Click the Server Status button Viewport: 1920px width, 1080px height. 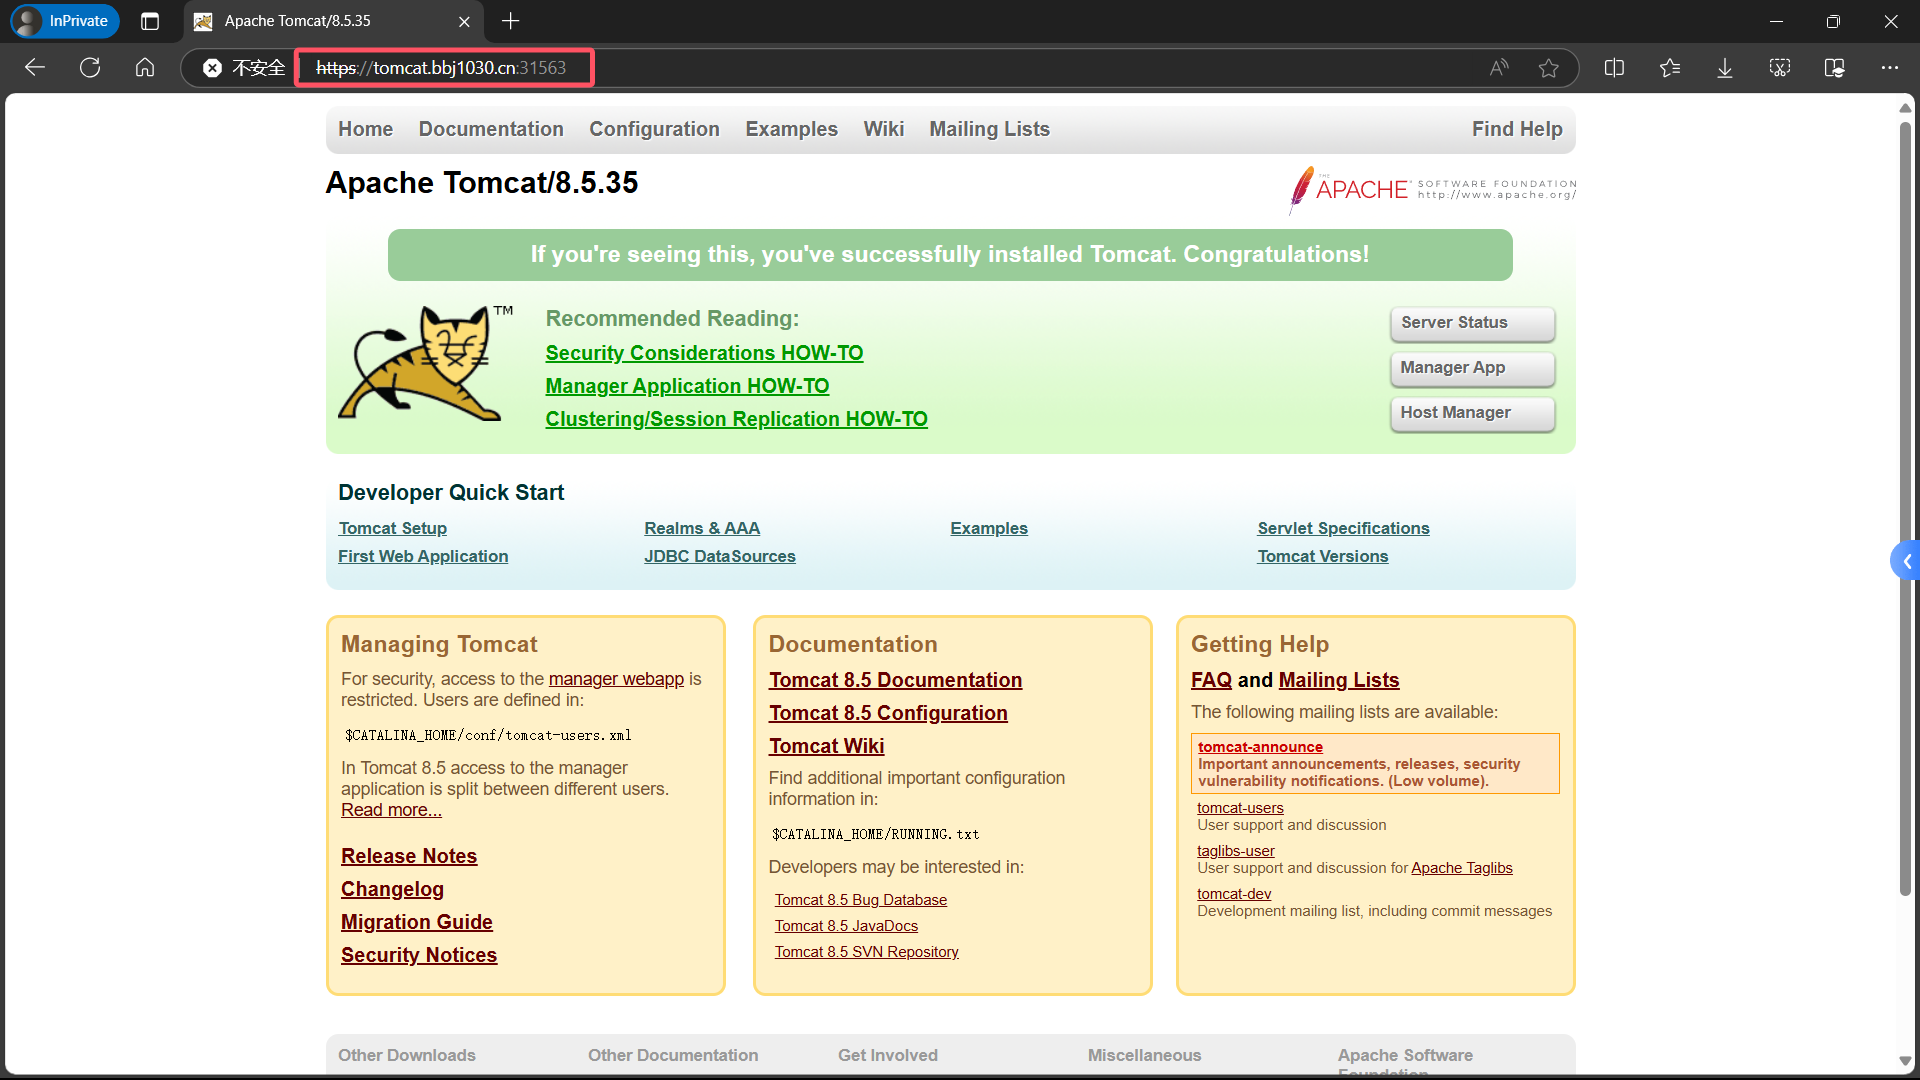1472,323
